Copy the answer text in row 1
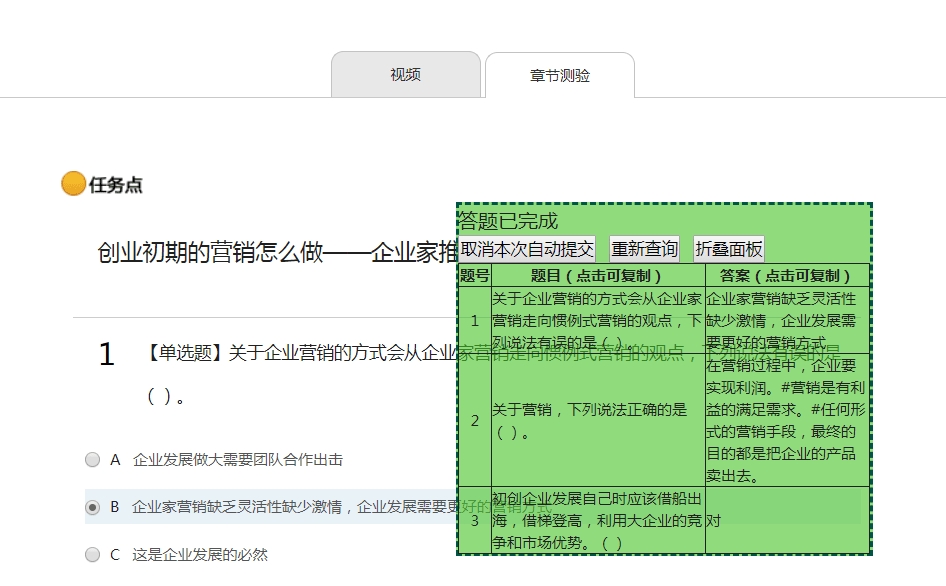 tap(787, 320)
